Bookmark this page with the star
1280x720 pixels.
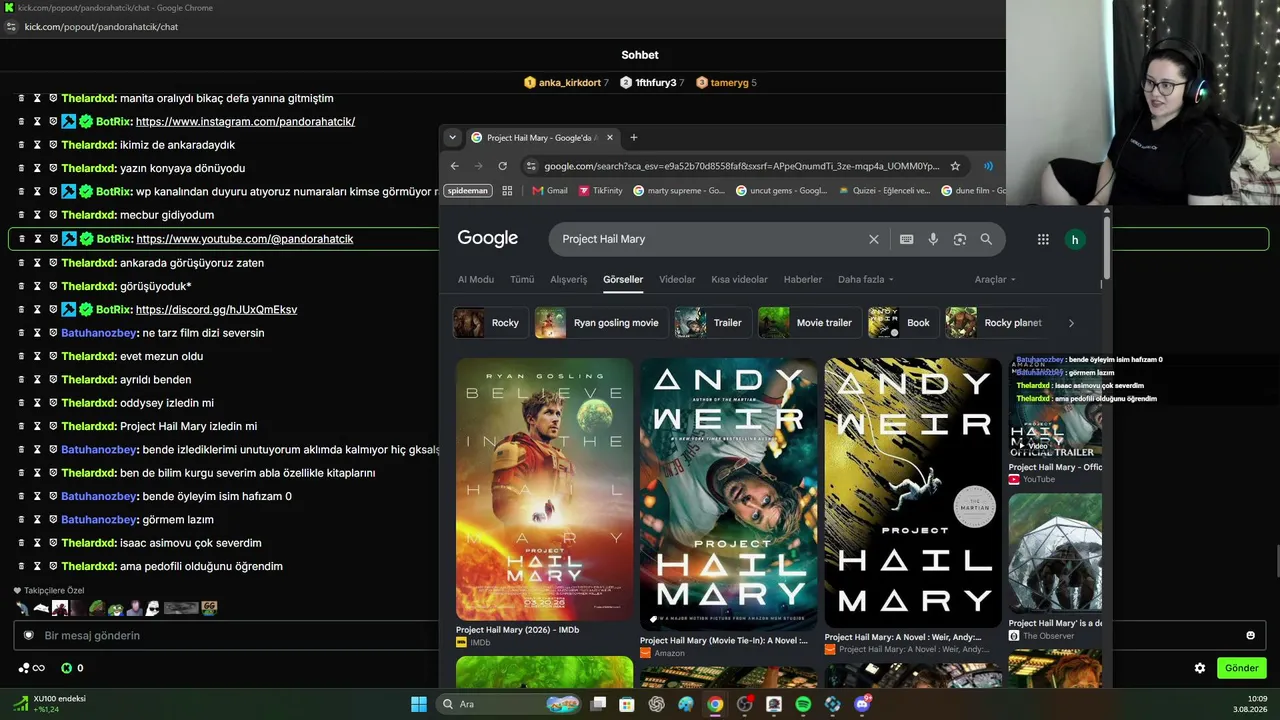pos(955,166)
